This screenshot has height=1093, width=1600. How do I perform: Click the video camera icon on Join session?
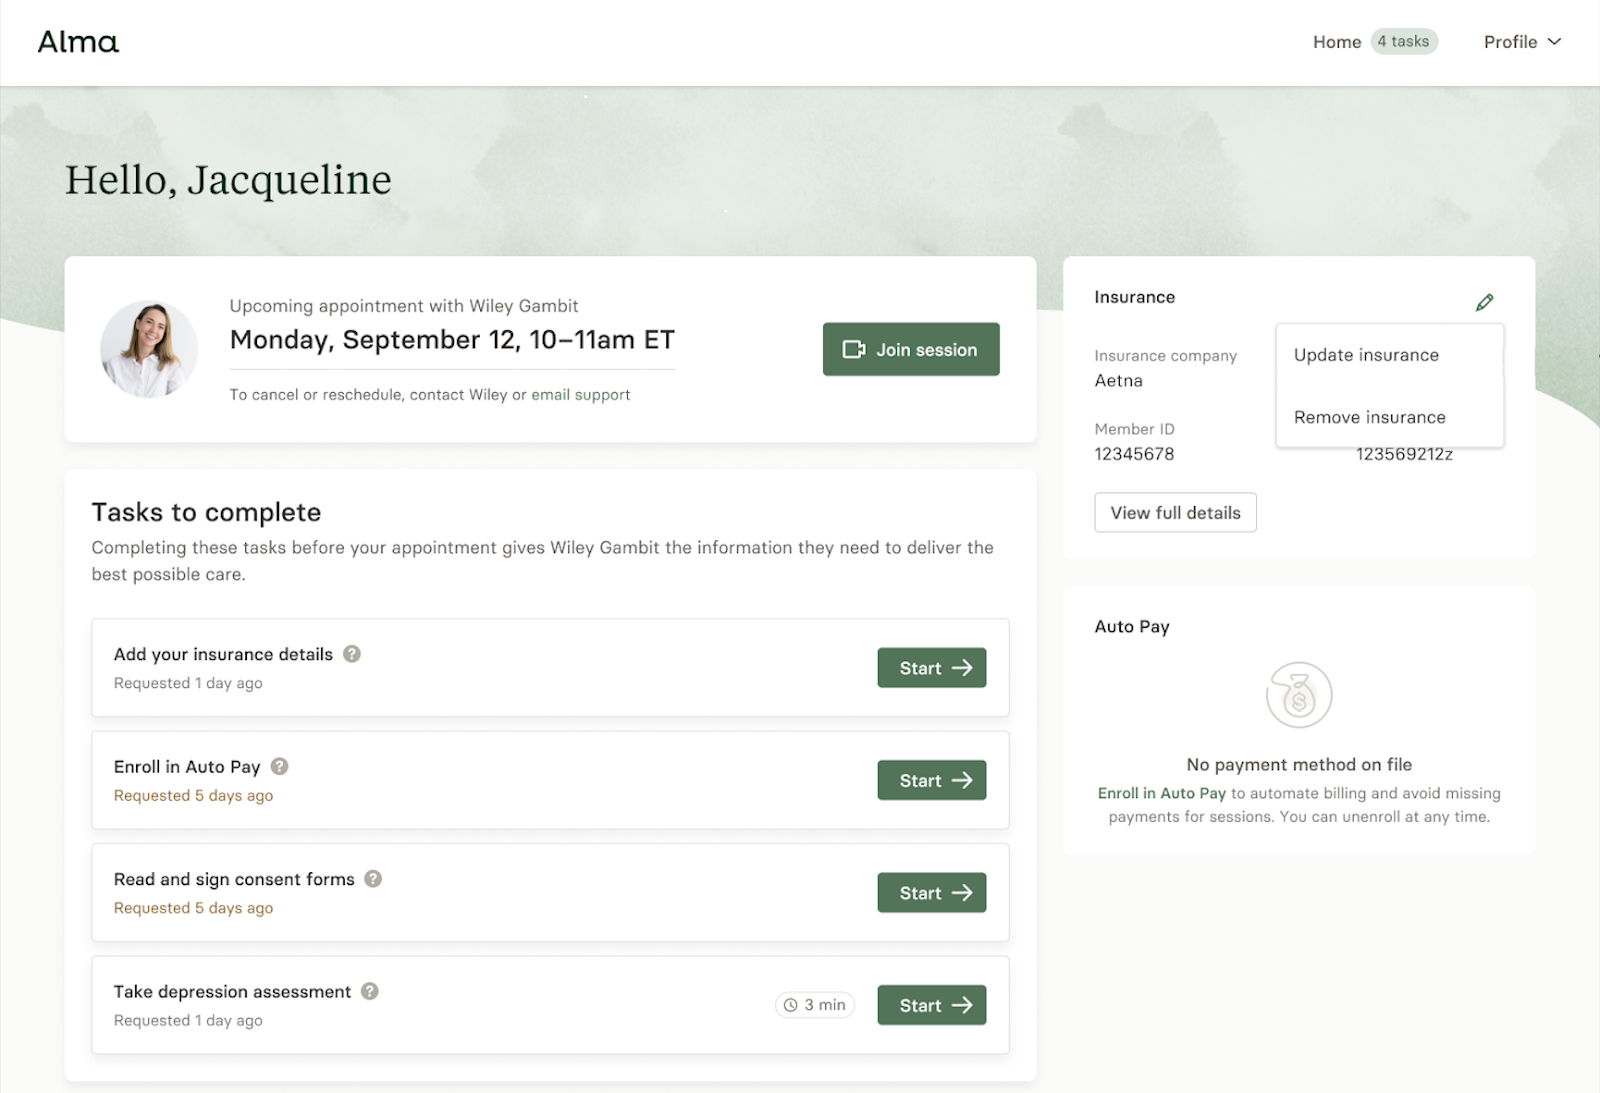coord(855,349)
